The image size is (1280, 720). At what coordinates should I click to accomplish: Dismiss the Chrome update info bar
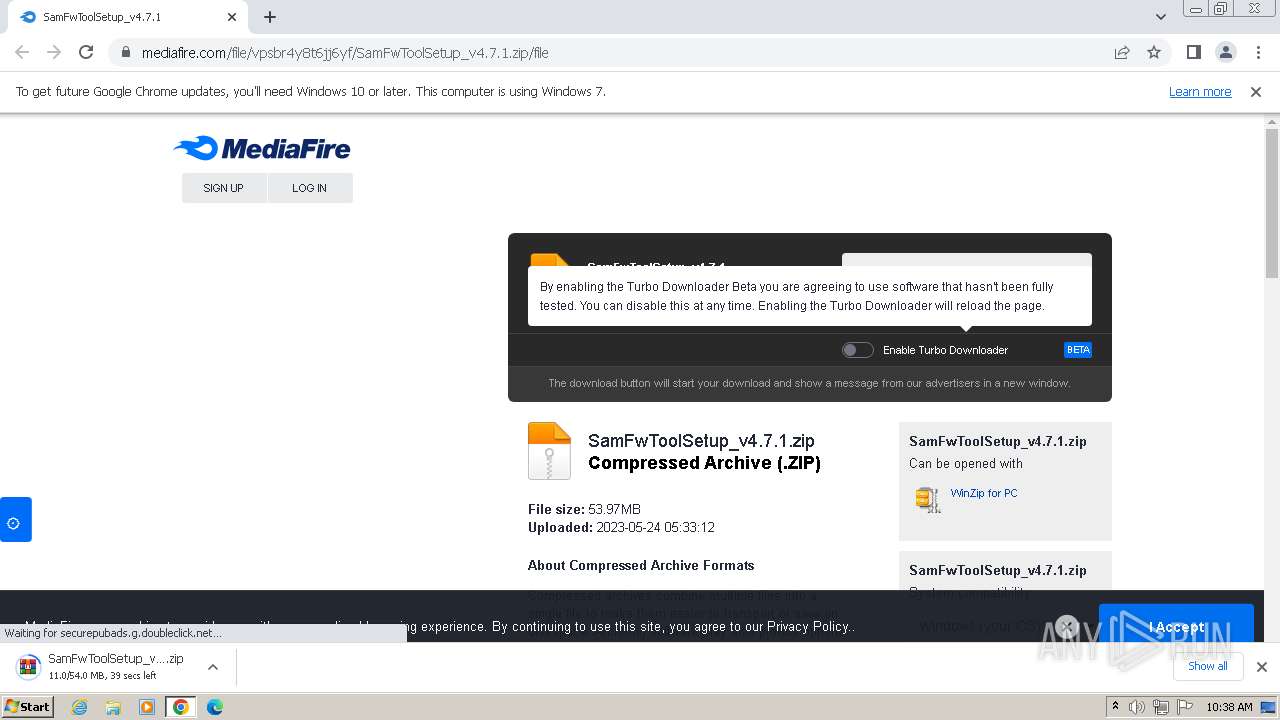pos(1256,91)
